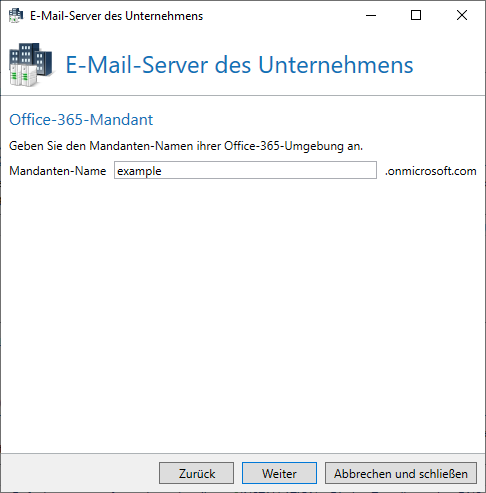Image resolution: width=486 pixels, height=493 pixels.
Task: Minimize the E-Mail-Server dialog window
Action: click(371, 15)
